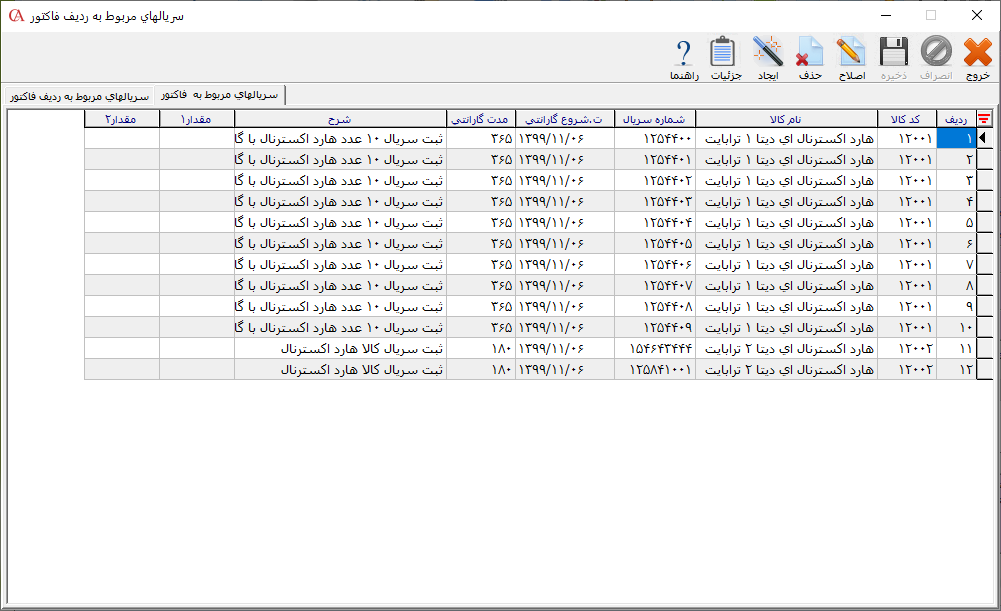Click the Exit (خروج) toolbar icon

tap(977, 58)
